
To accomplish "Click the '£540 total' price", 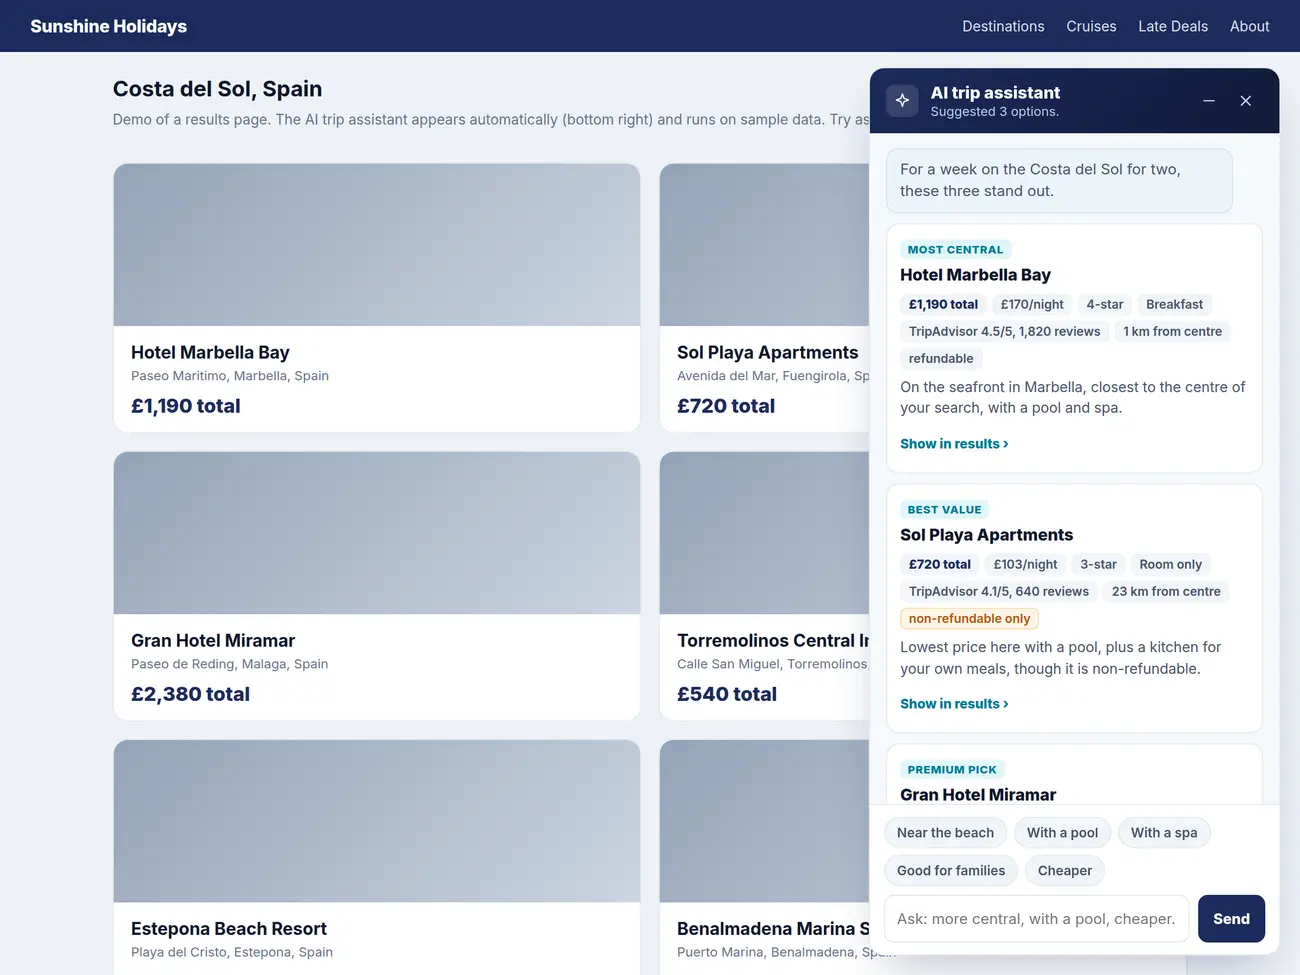I will tap(727, 694).
